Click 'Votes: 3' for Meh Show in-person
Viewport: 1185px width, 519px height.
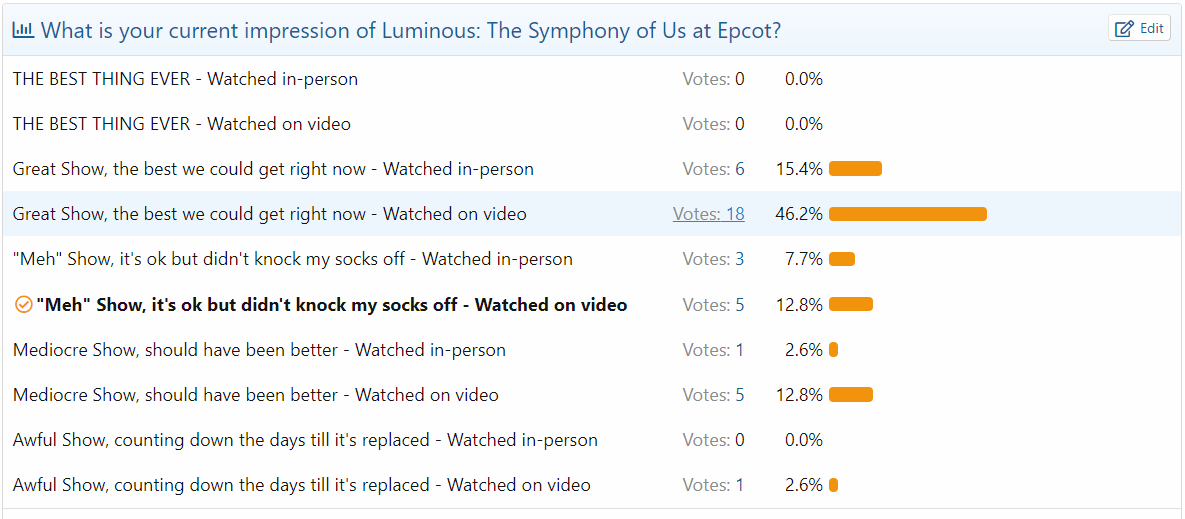[713, 259]
